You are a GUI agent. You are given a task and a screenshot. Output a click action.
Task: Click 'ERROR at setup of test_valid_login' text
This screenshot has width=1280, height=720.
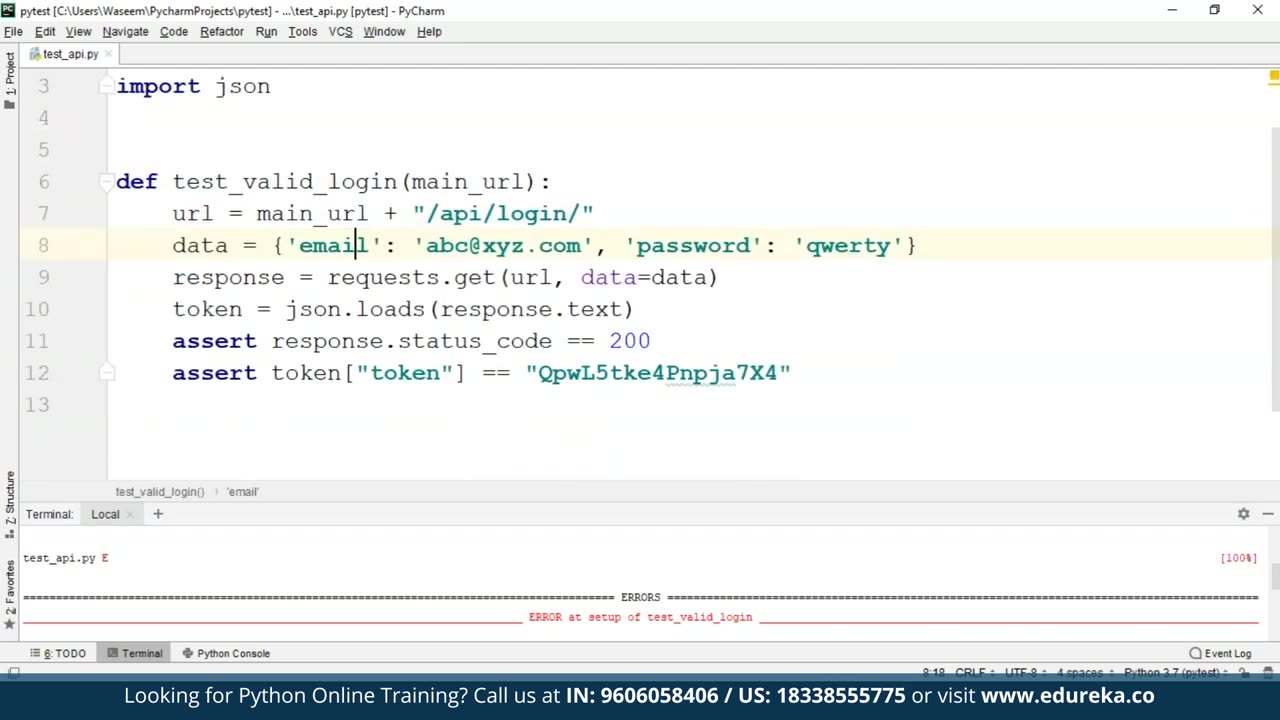pos(640,617)
